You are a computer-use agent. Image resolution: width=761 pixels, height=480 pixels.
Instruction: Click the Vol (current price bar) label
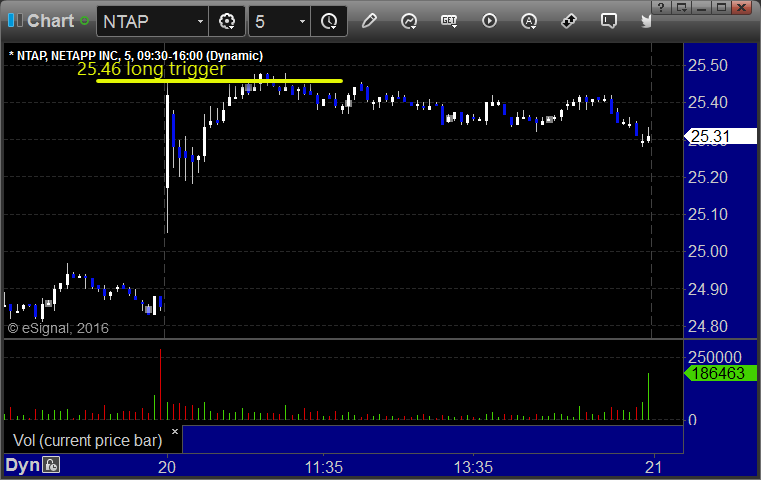coord(87,440)
